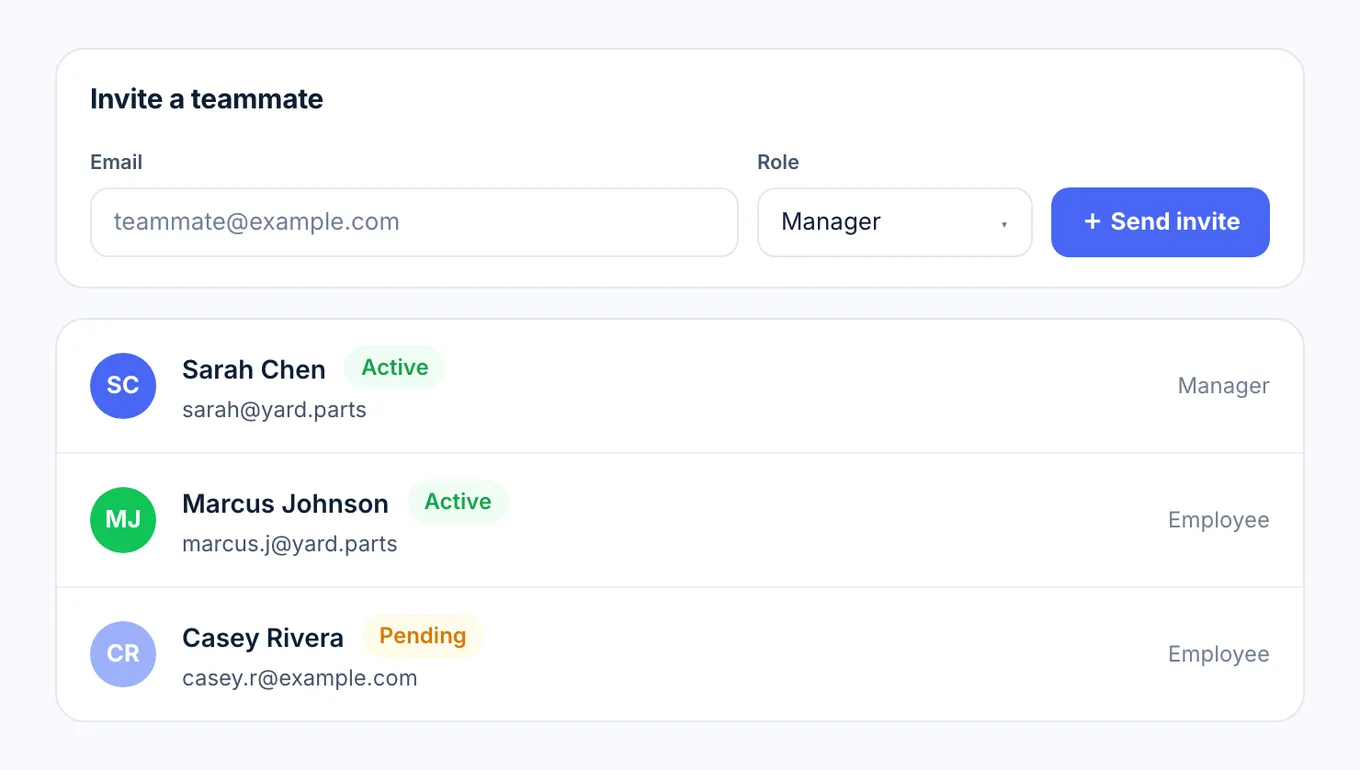Click Marcus Johnson's Employee role label
This screenshot has height=770, width=1360.
click(x=1219, y=520)
